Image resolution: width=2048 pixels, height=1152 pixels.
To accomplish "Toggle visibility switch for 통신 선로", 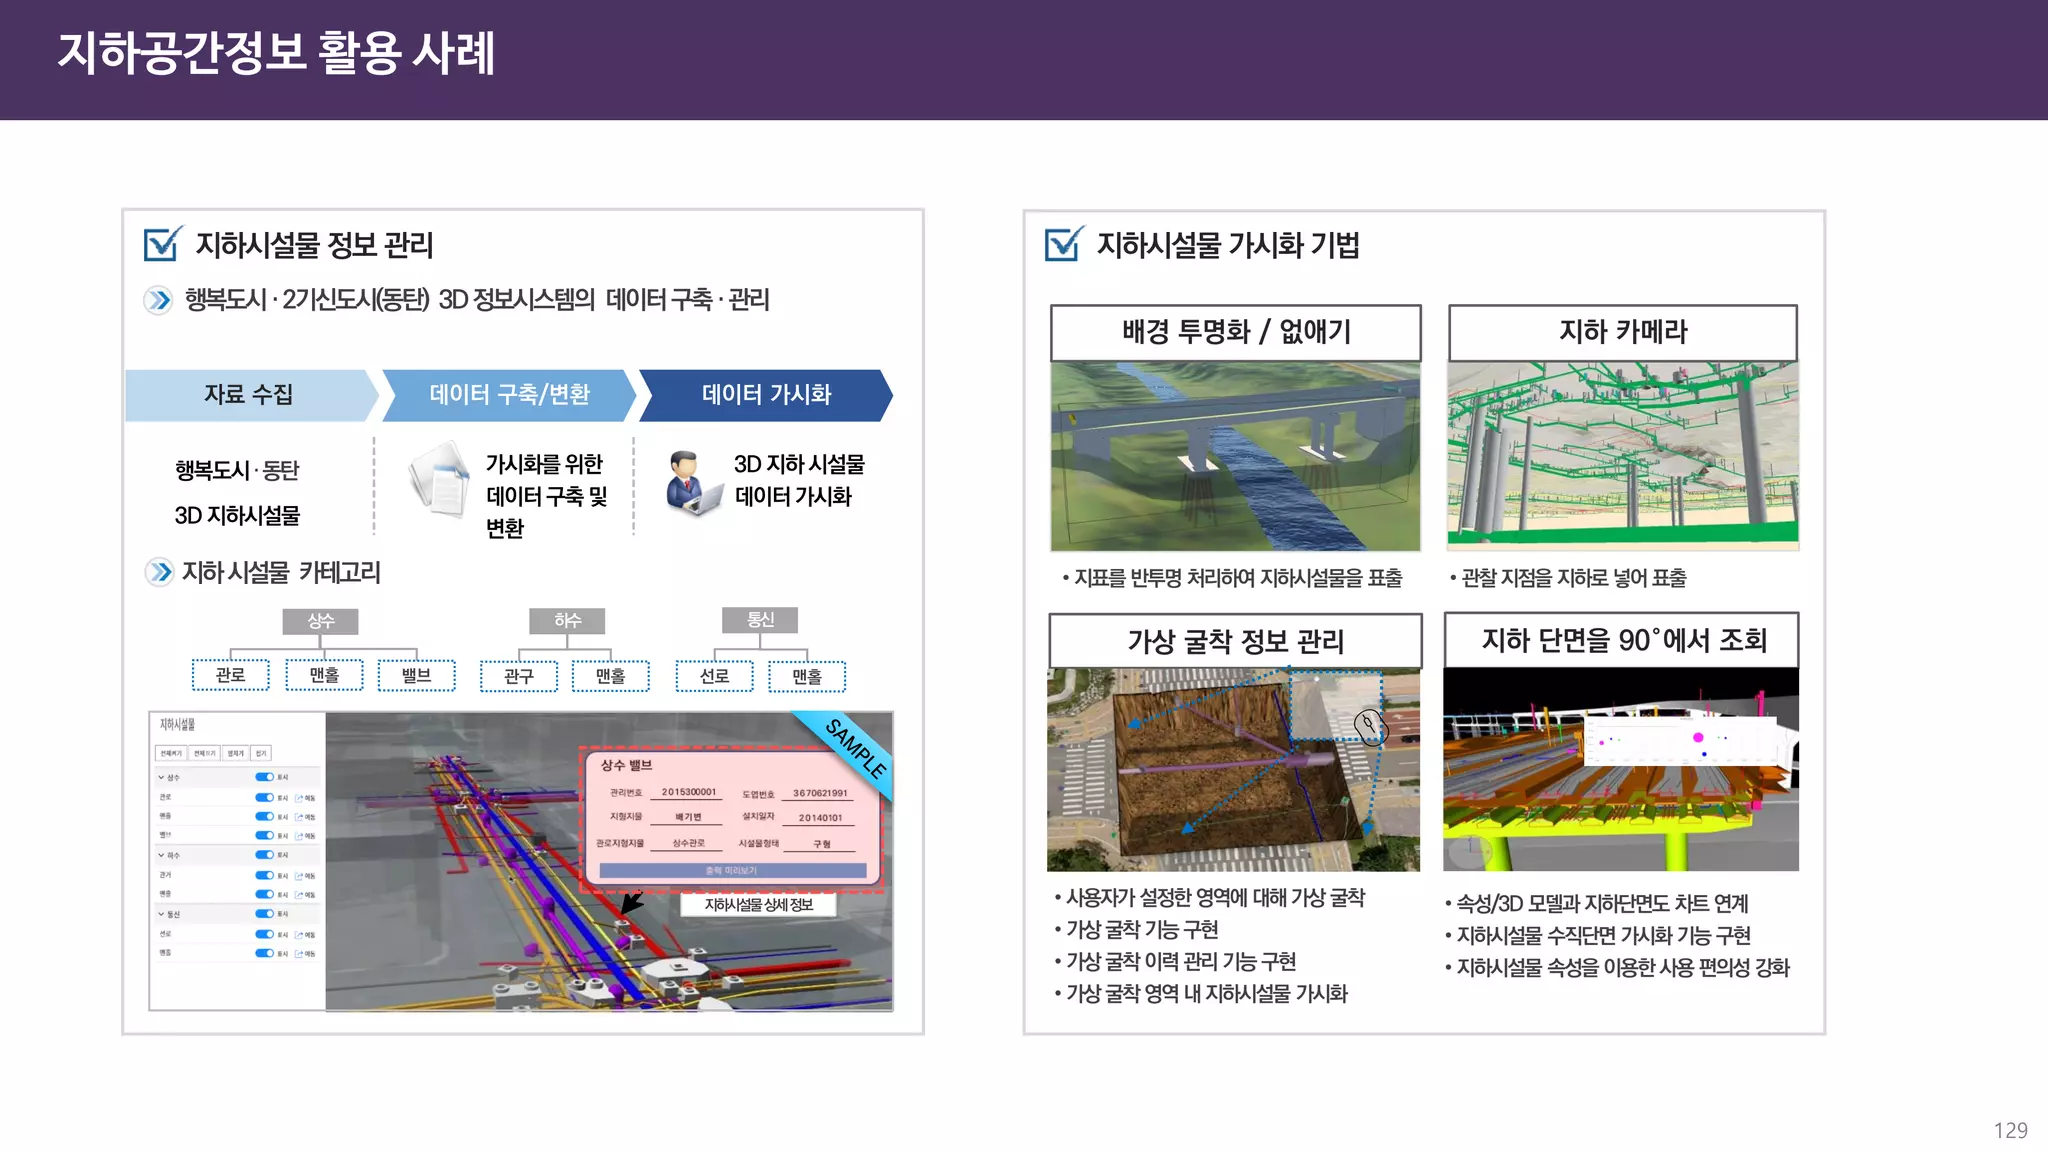I will [264, 935].
